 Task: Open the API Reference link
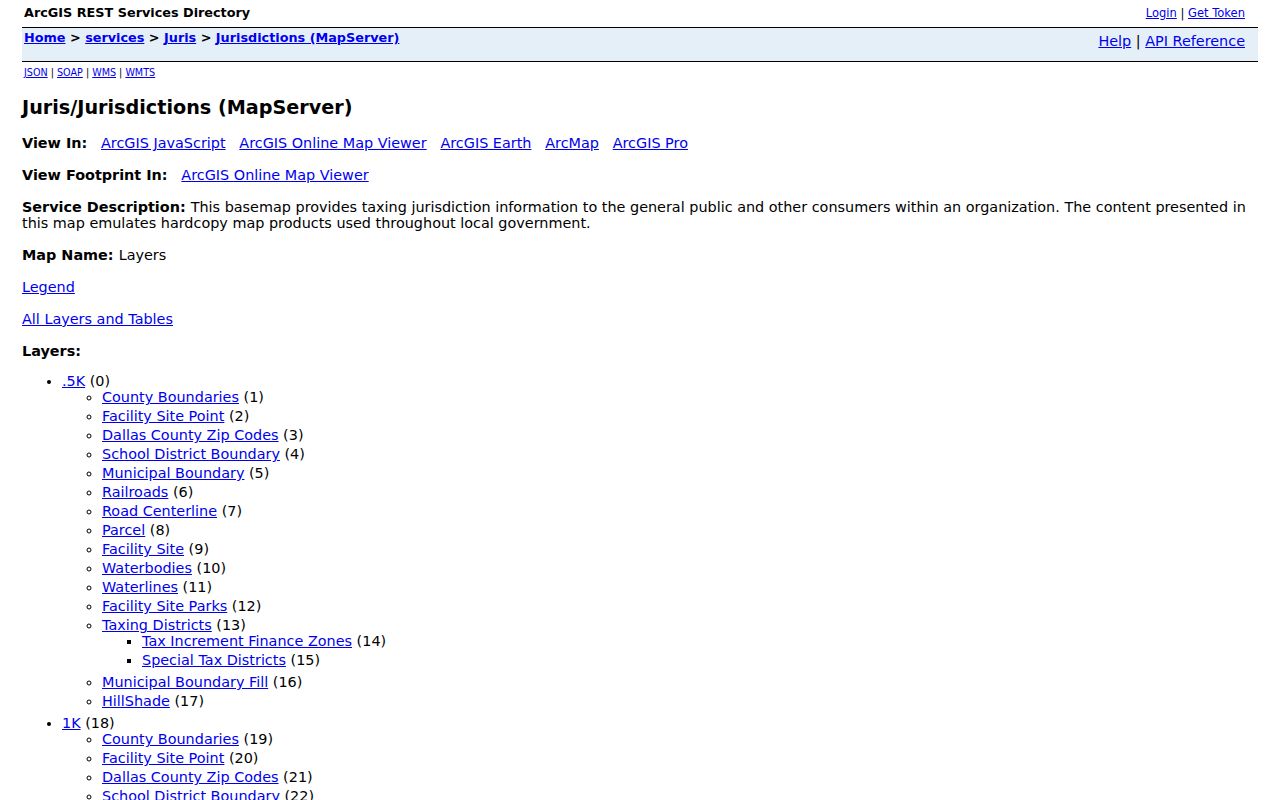point(1195,41)
